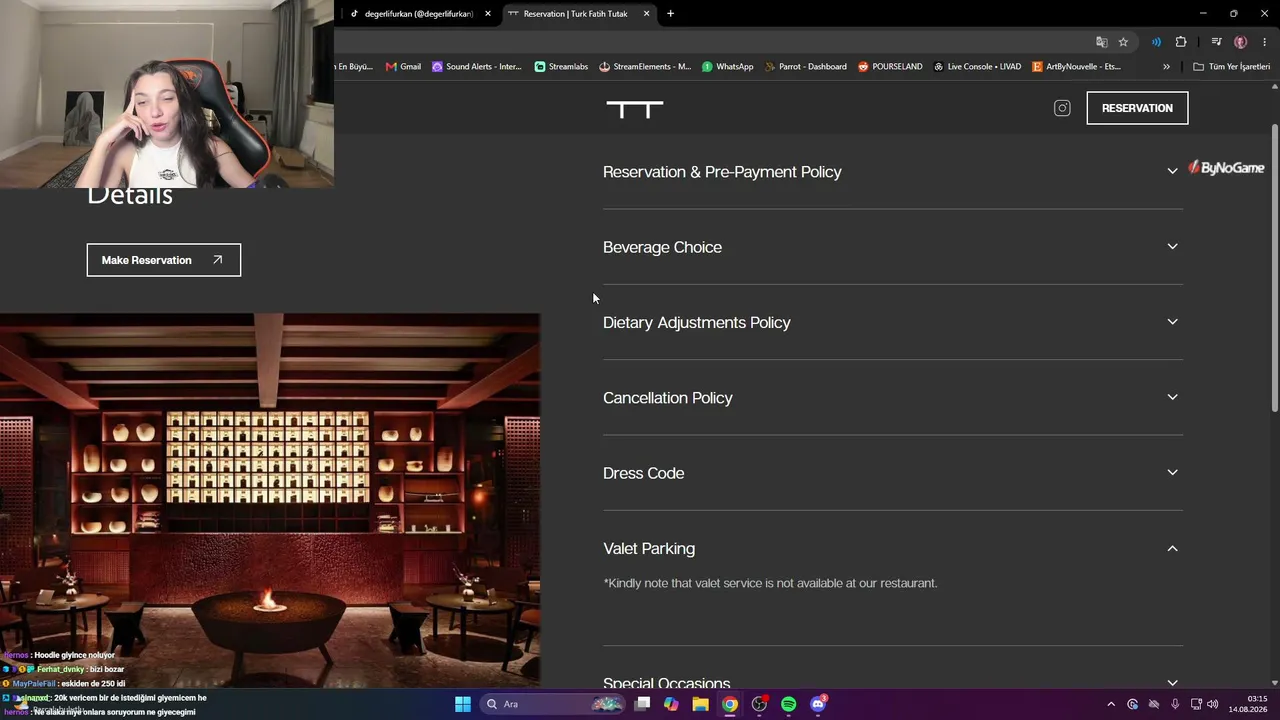Open the Sound Alerts bookmark

(477, 67)
